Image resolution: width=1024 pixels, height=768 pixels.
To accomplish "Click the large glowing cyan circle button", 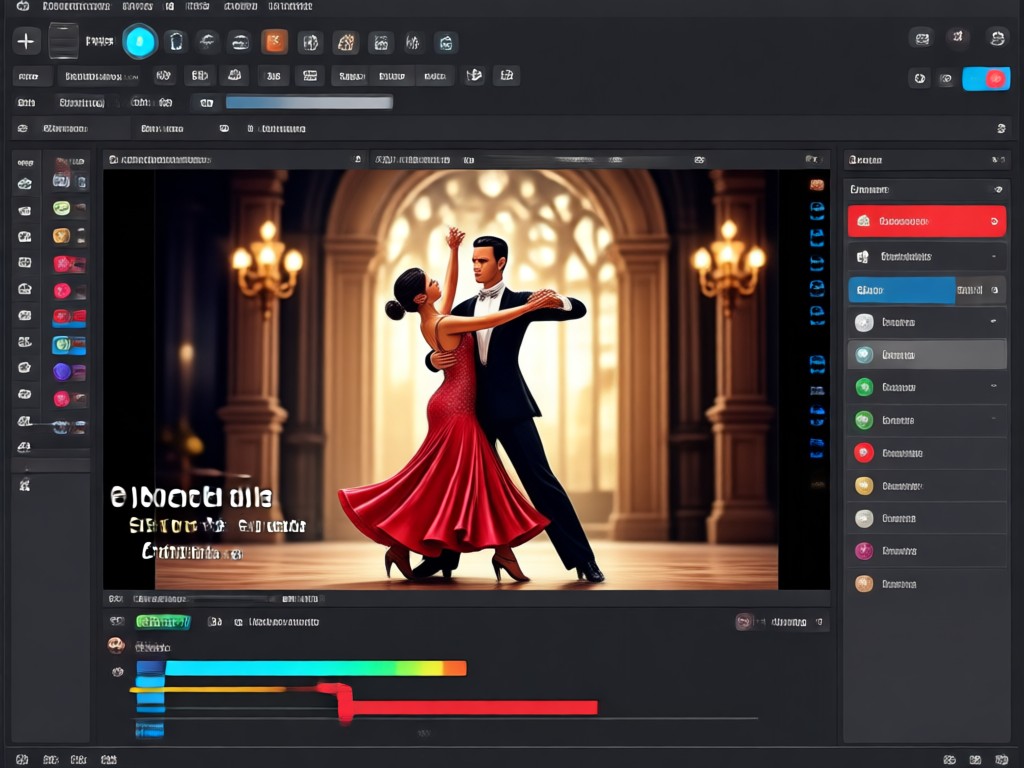I will pos(140,42).
